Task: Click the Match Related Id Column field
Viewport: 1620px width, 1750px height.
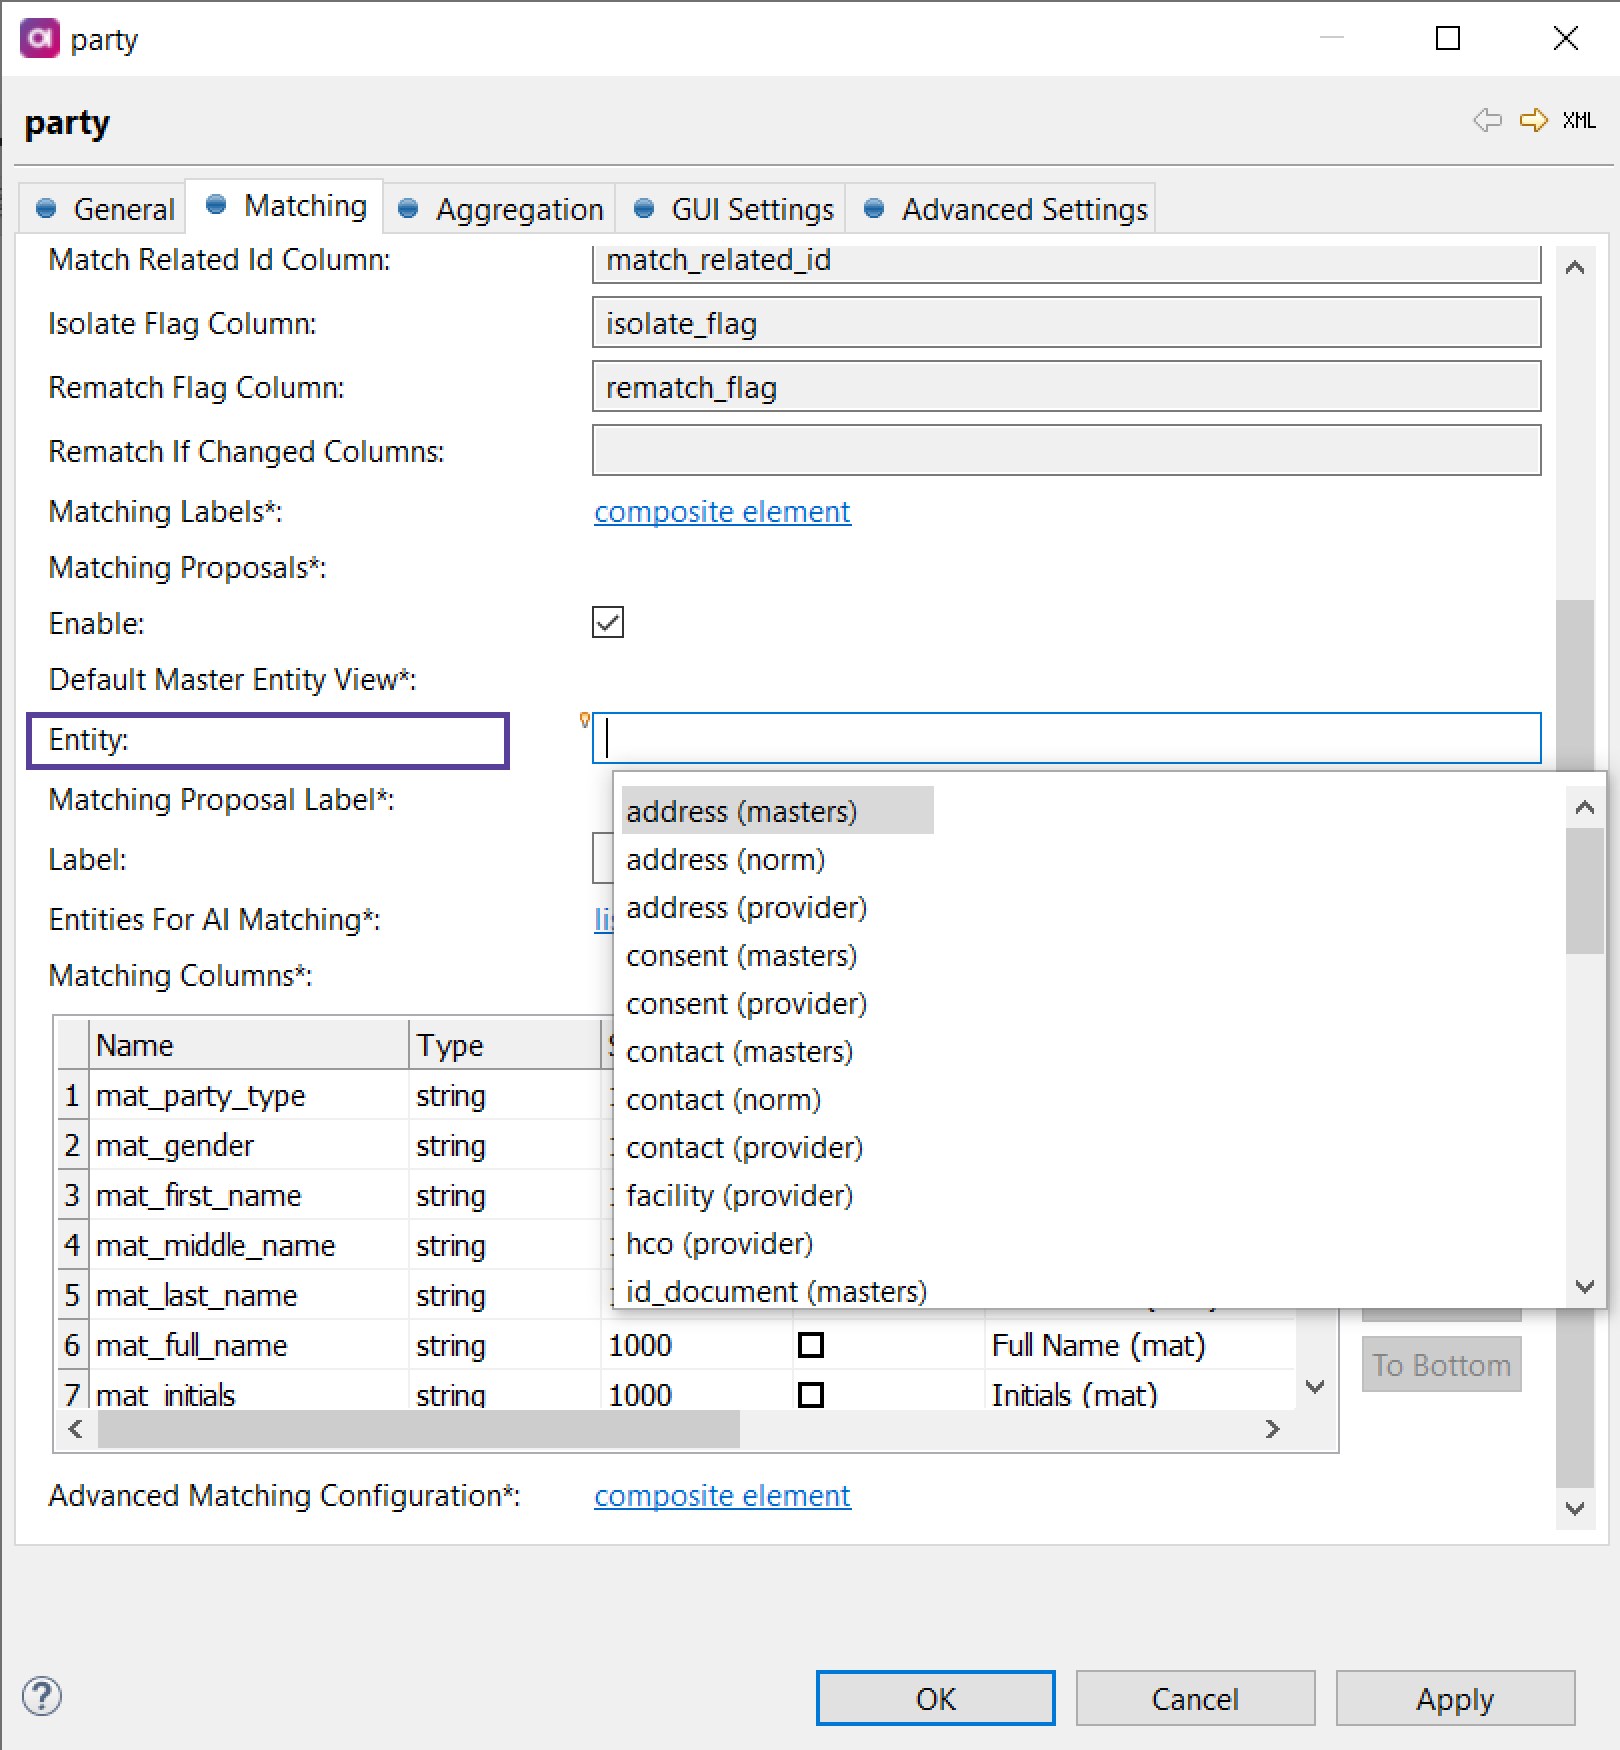Action: point(1066,263)
